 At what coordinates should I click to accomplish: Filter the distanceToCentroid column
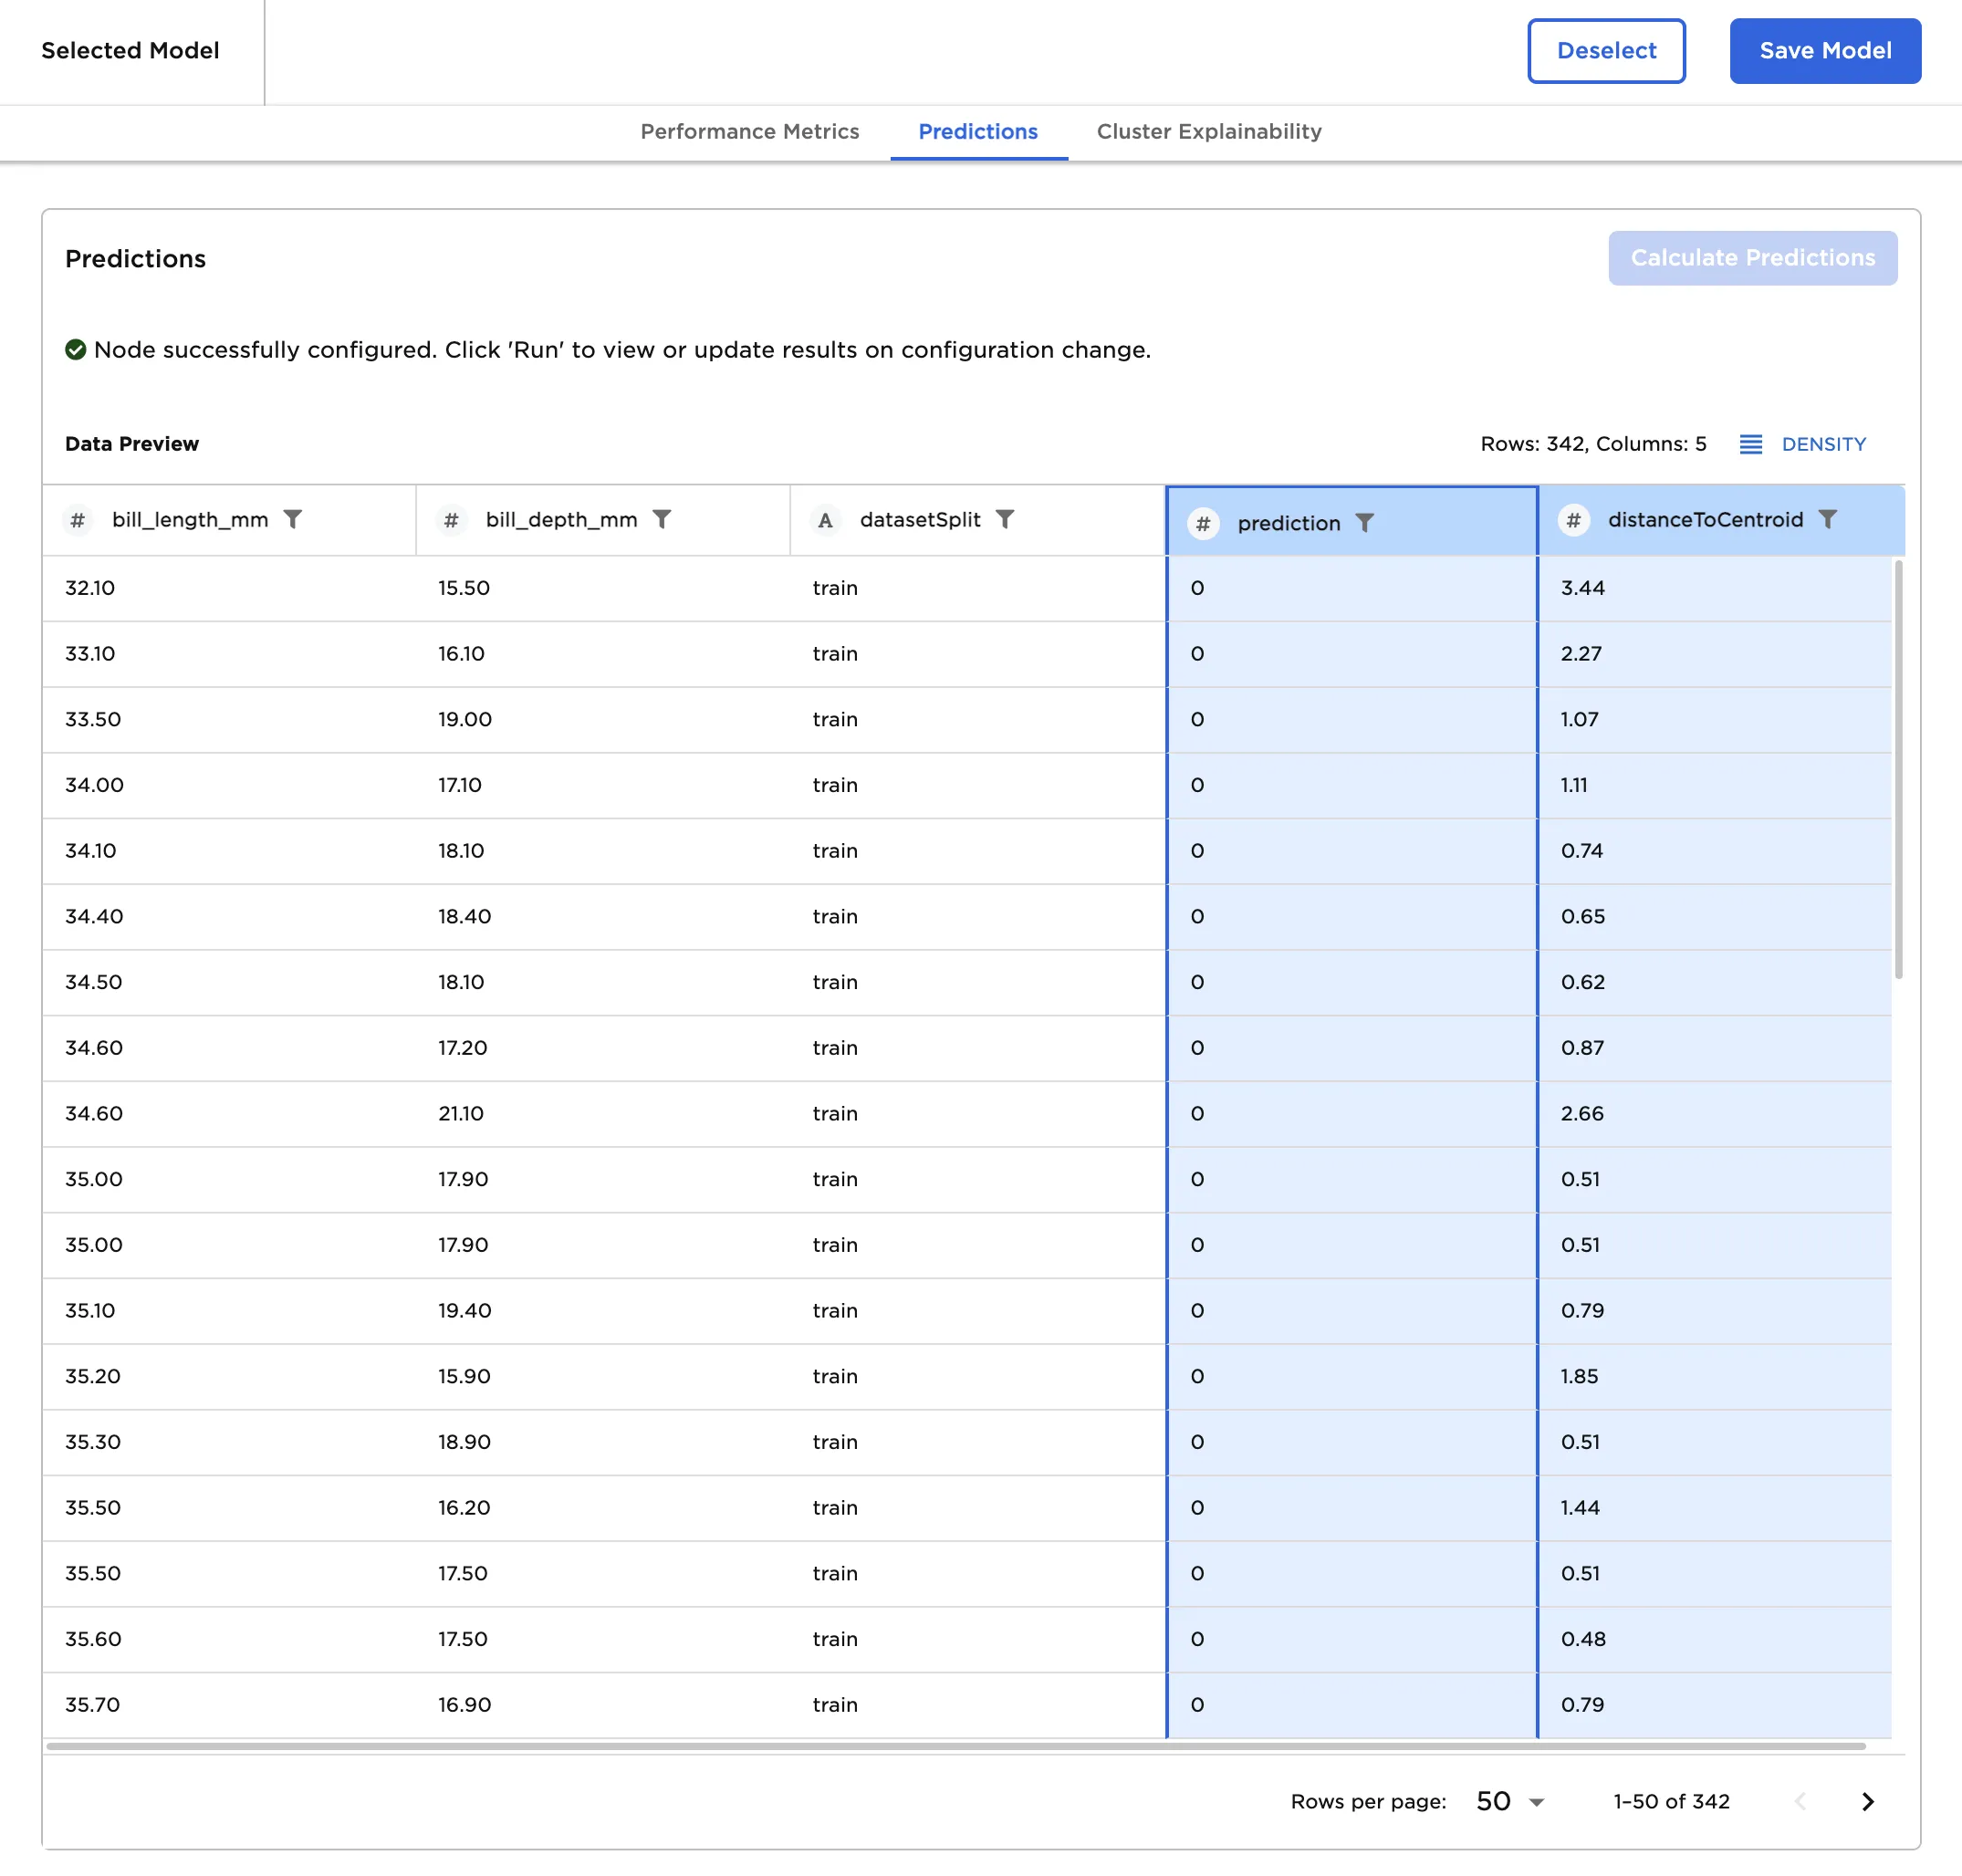tap(1828, 519)
